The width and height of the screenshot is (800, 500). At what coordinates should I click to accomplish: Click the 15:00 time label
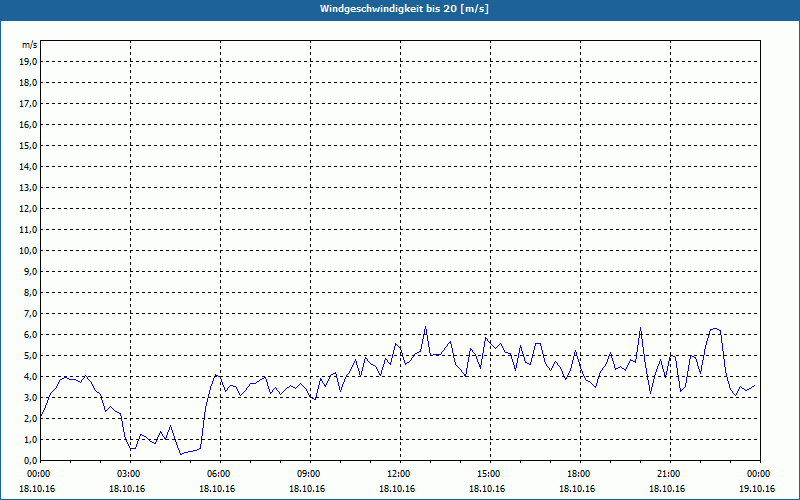tap(489, 474)
